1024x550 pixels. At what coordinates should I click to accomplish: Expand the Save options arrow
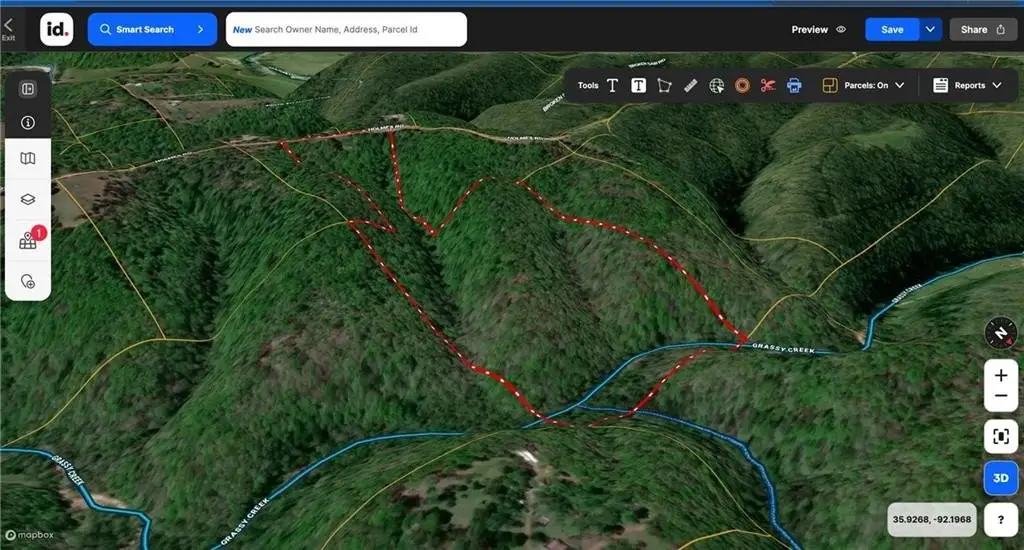tap(930, 30)
